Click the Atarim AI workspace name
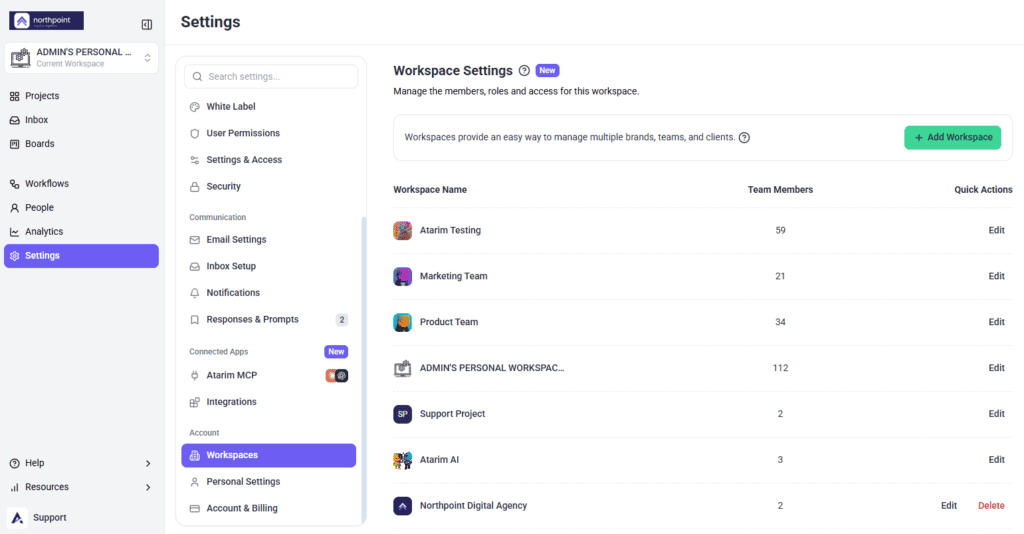 [439, 460]
